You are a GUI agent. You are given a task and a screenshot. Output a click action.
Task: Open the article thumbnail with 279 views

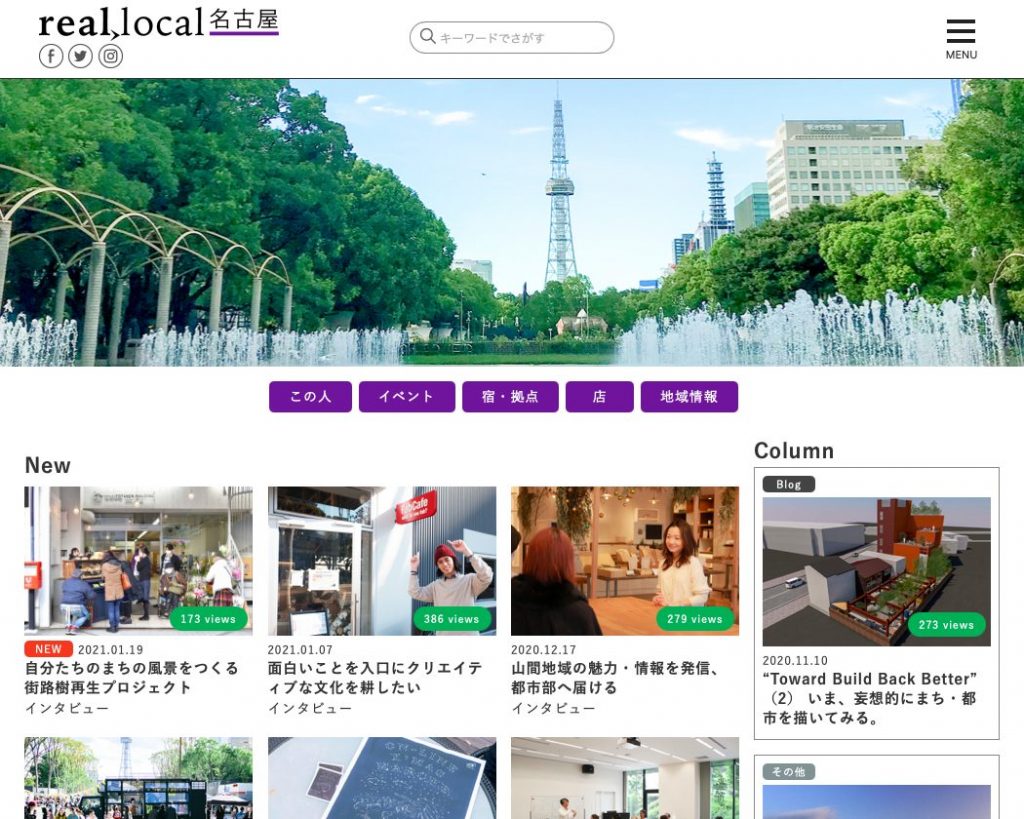625,560
